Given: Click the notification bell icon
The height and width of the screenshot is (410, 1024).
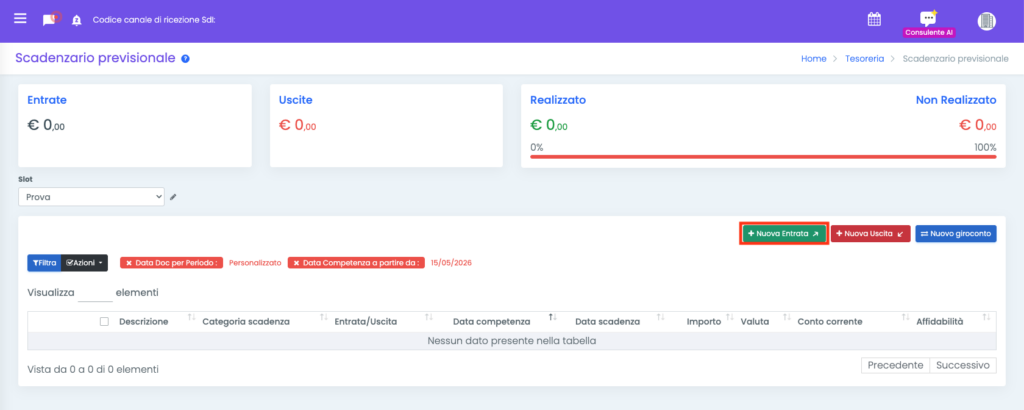Looking at the screenshot, I should point(76,20).
